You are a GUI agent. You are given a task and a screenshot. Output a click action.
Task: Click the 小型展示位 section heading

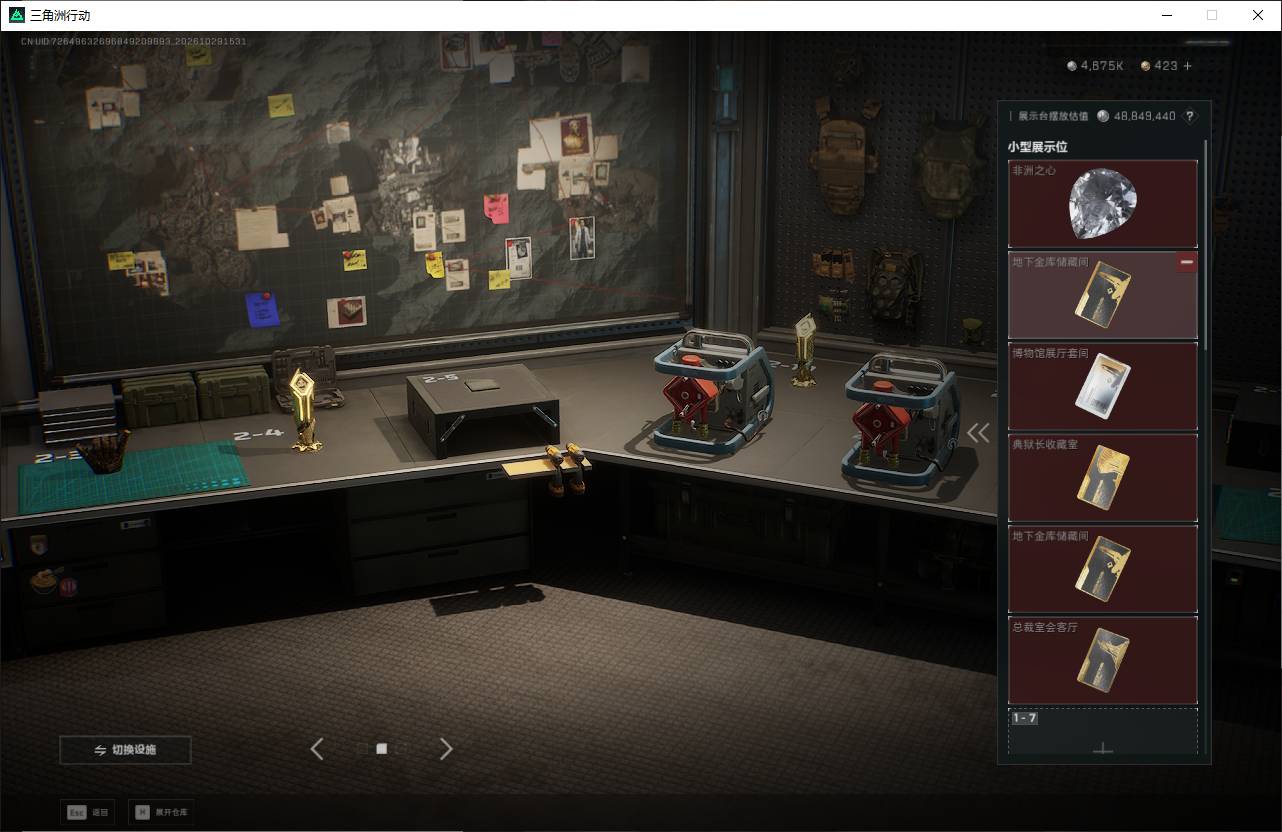pyautogui.click(x=1038, y=147)
